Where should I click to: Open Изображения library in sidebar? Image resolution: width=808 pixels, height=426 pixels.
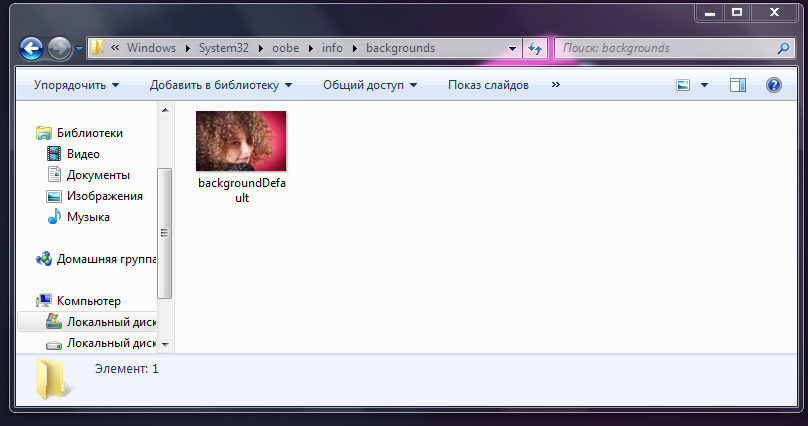point(105,196)
